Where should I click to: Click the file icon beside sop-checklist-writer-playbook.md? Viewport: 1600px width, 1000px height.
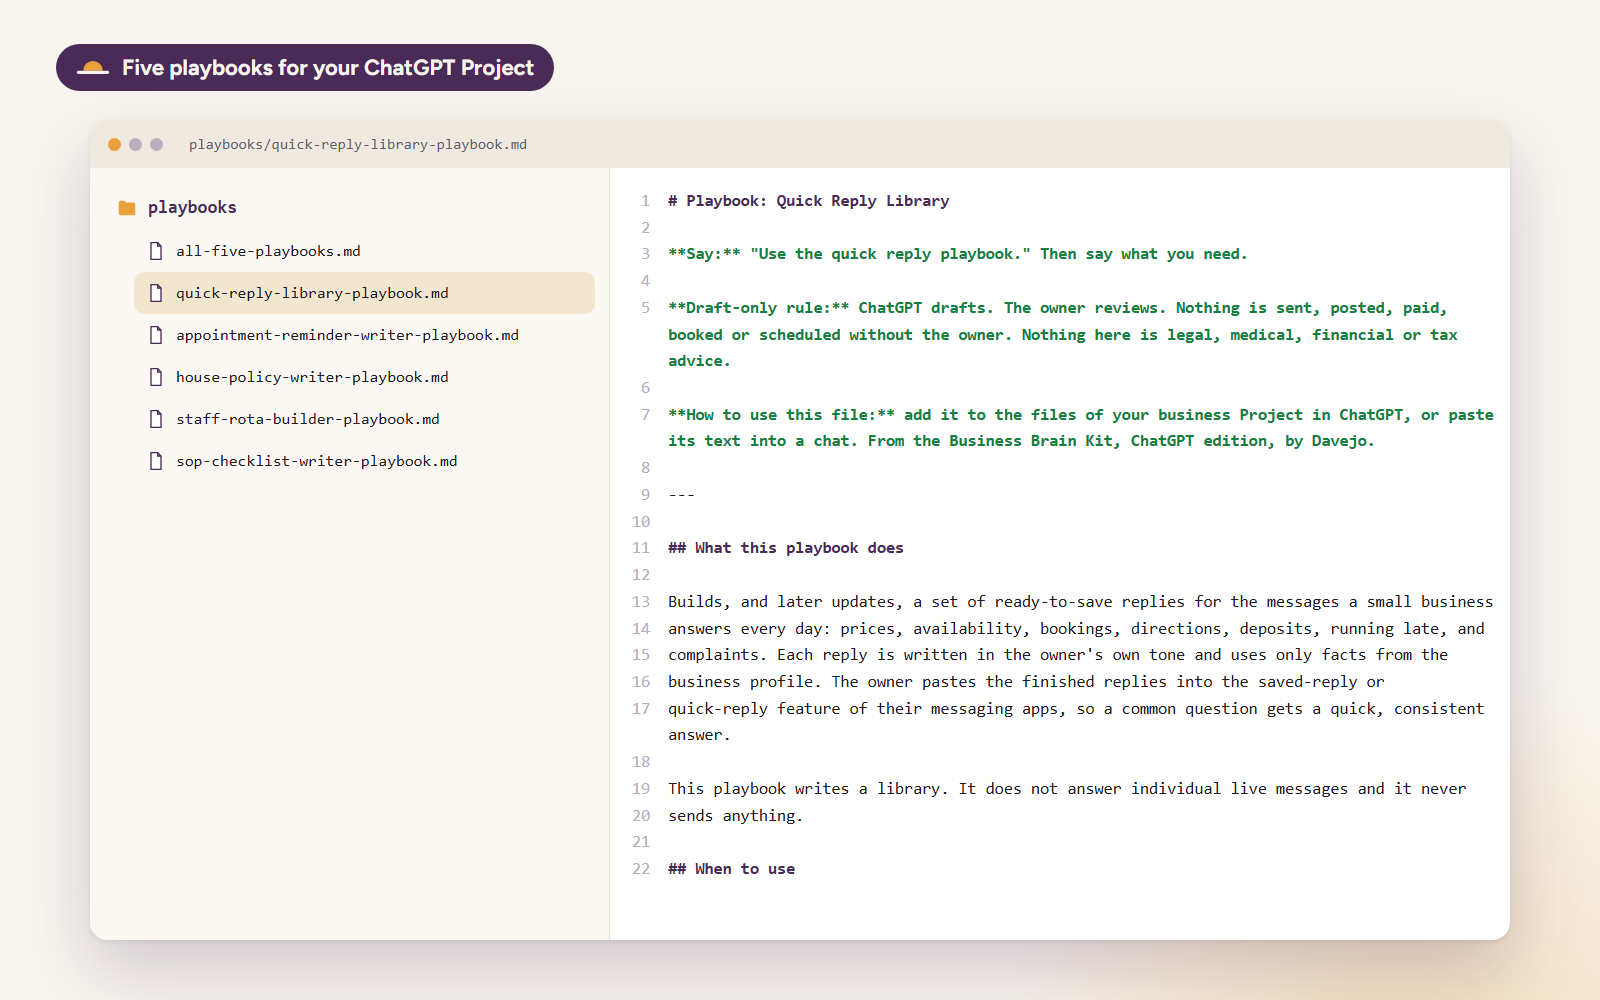[156, 461]
